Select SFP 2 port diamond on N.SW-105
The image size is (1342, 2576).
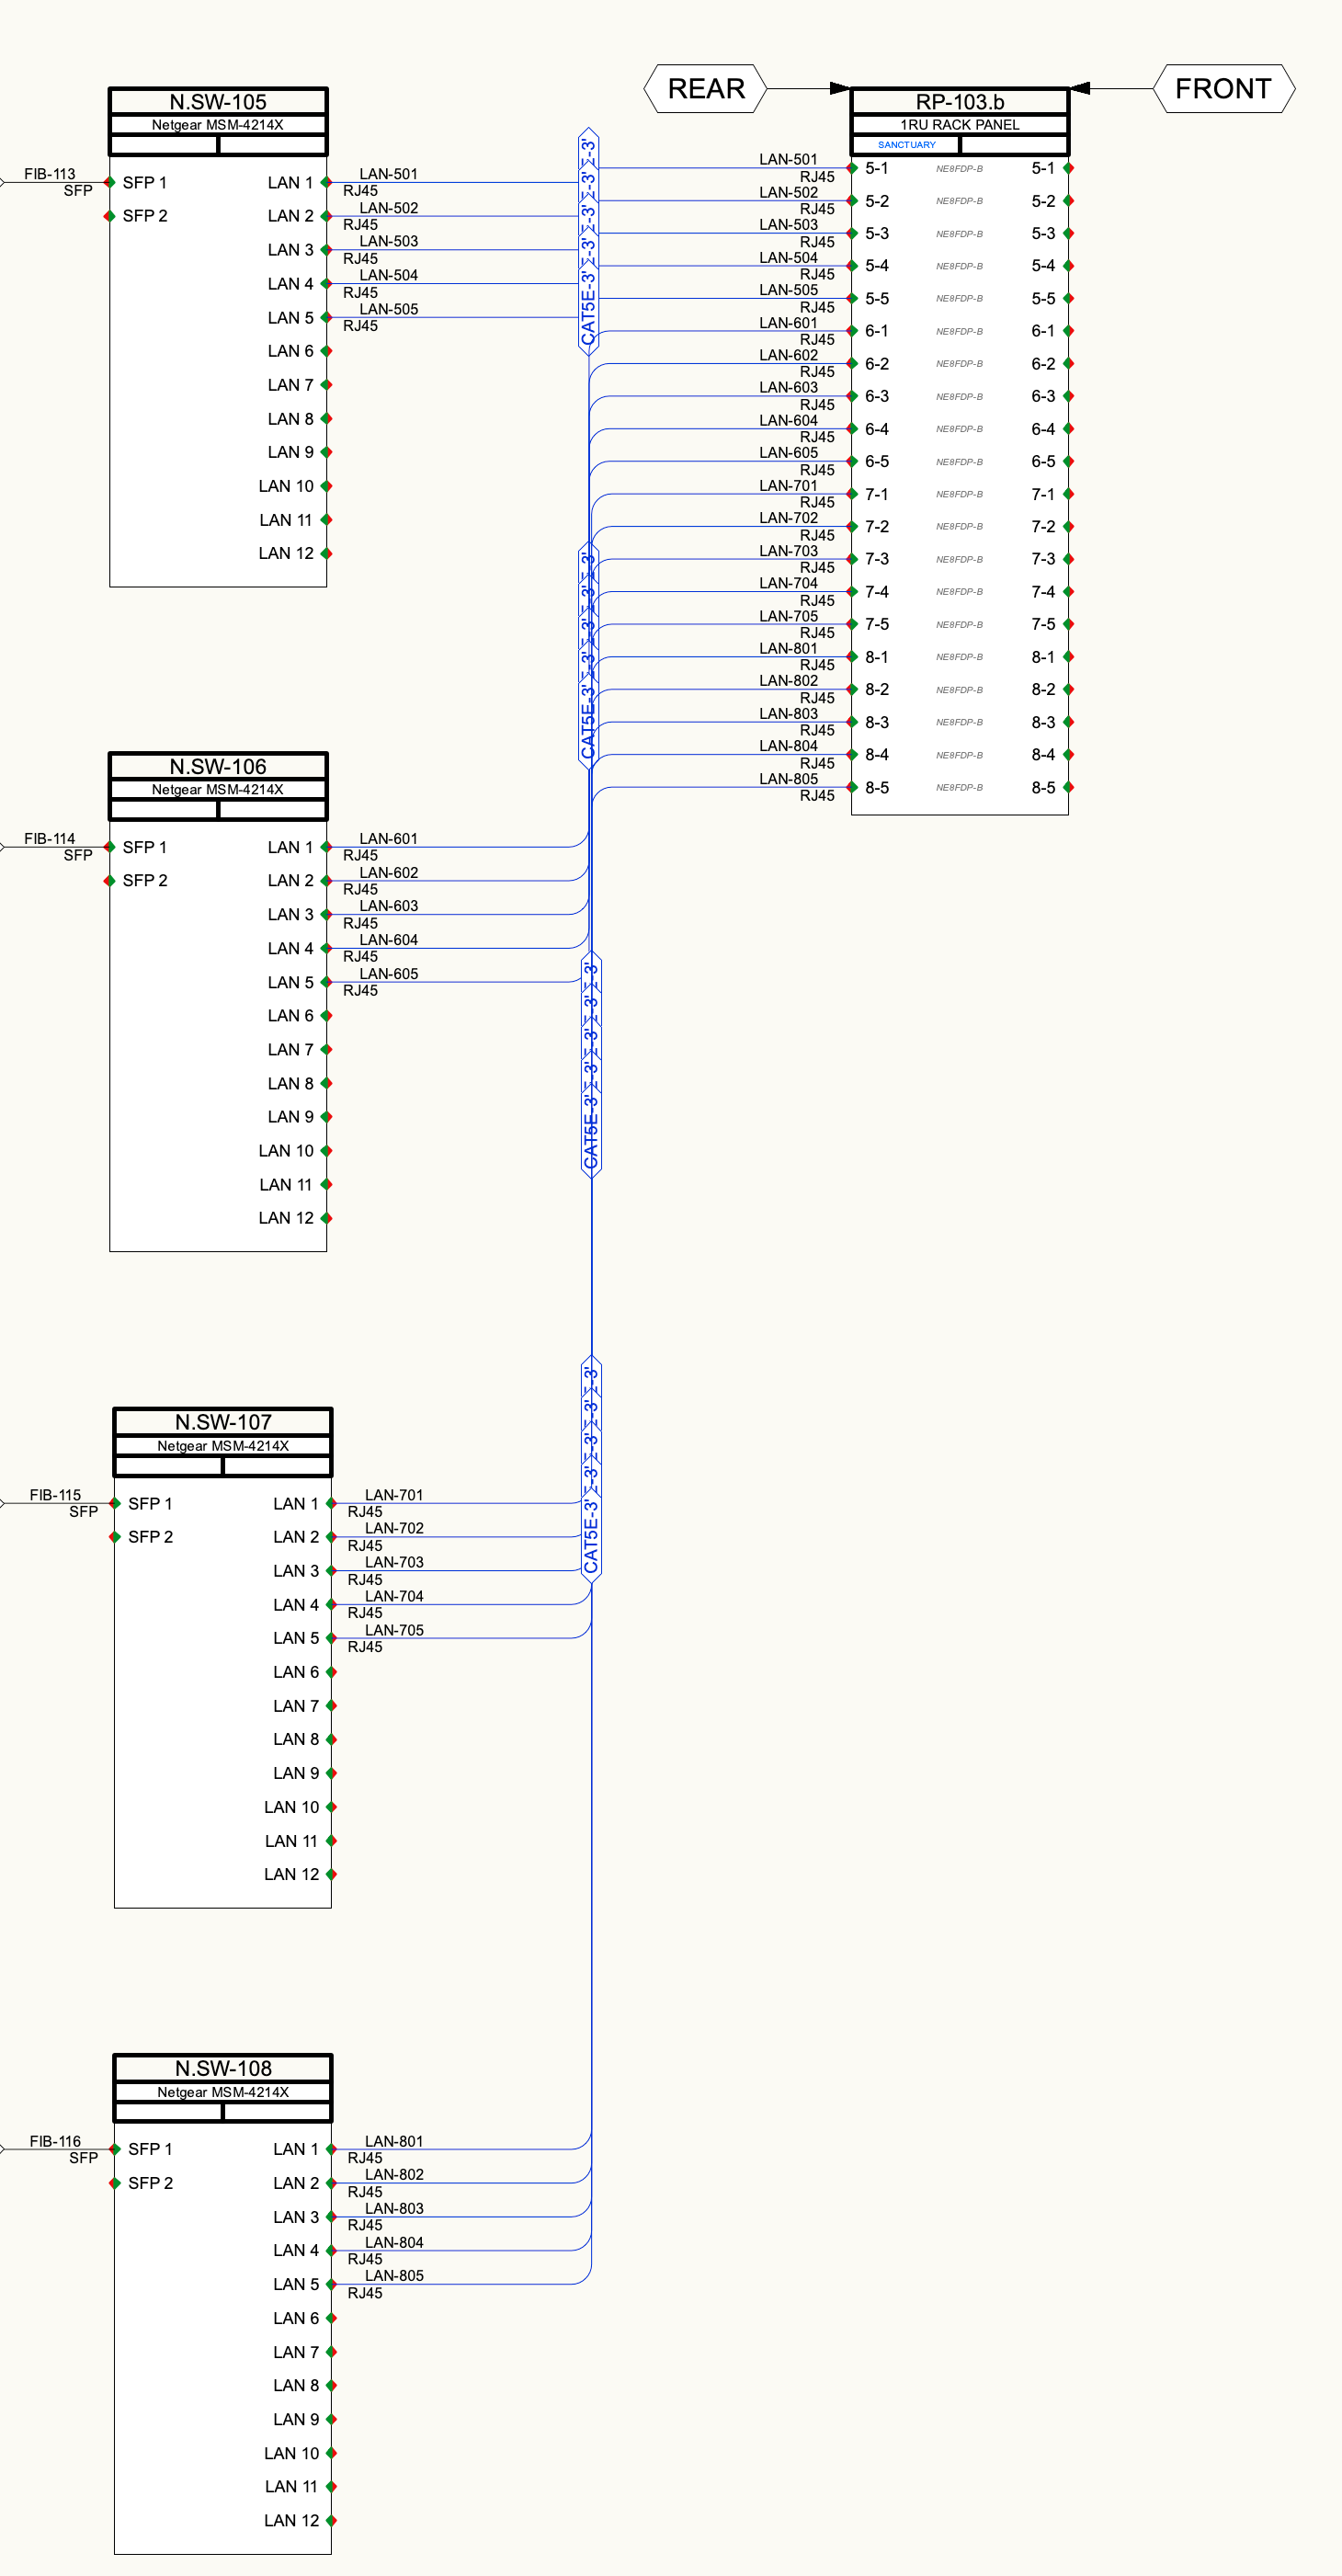tap(110, 216)
